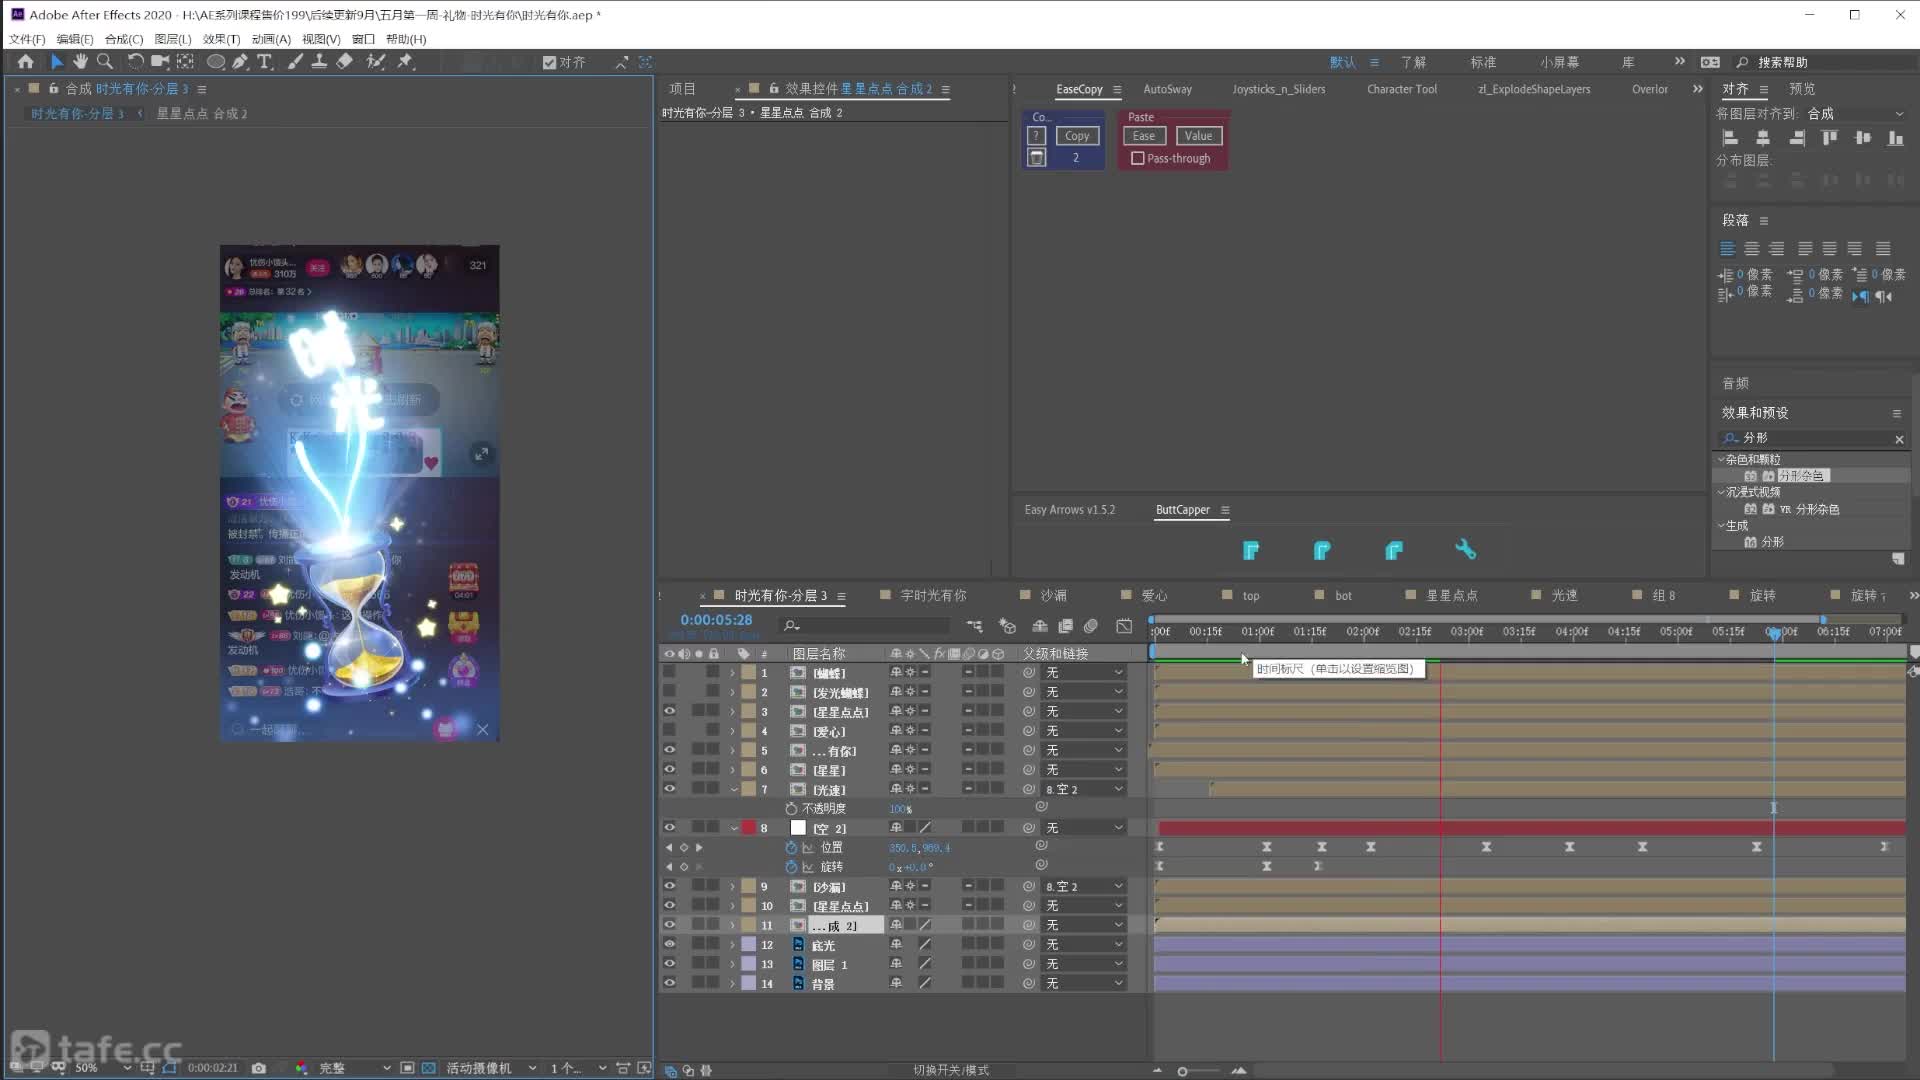Select the Zoom magnifier tool
This screenshot has width=1920, height=1080.
coord(104,62)
